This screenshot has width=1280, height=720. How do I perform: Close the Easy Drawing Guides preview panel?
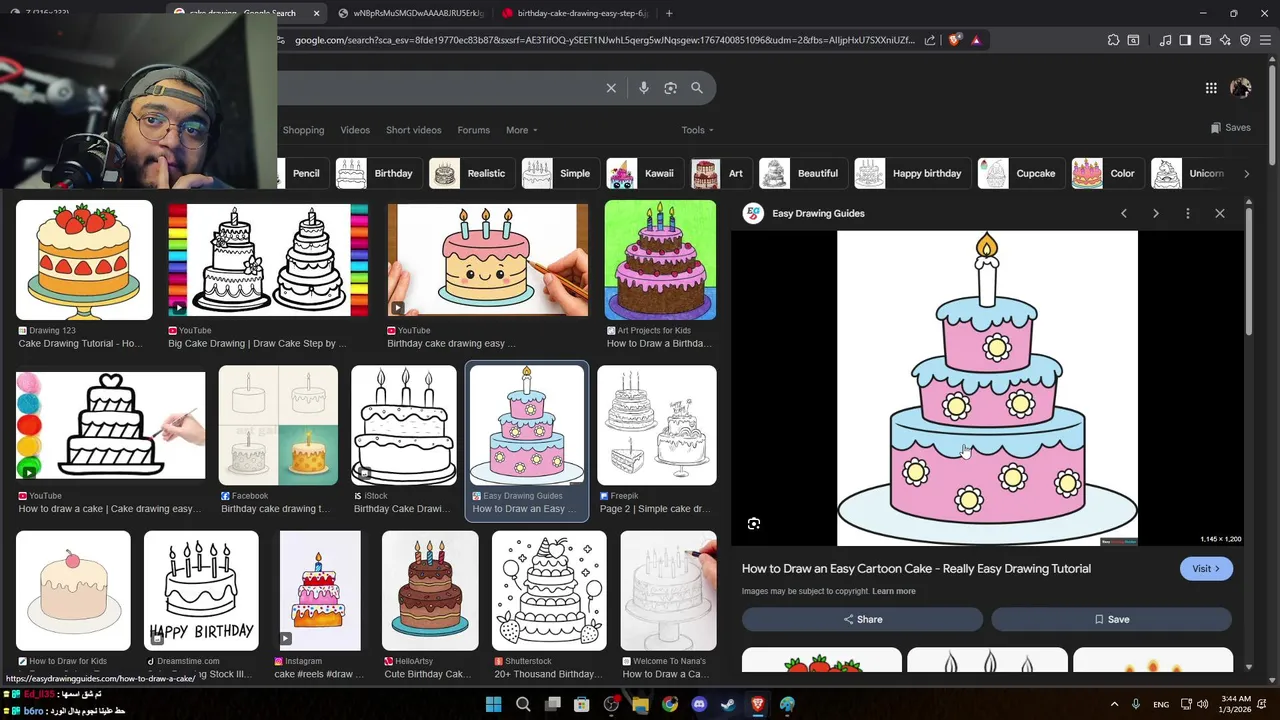[x=1220, y=213]
